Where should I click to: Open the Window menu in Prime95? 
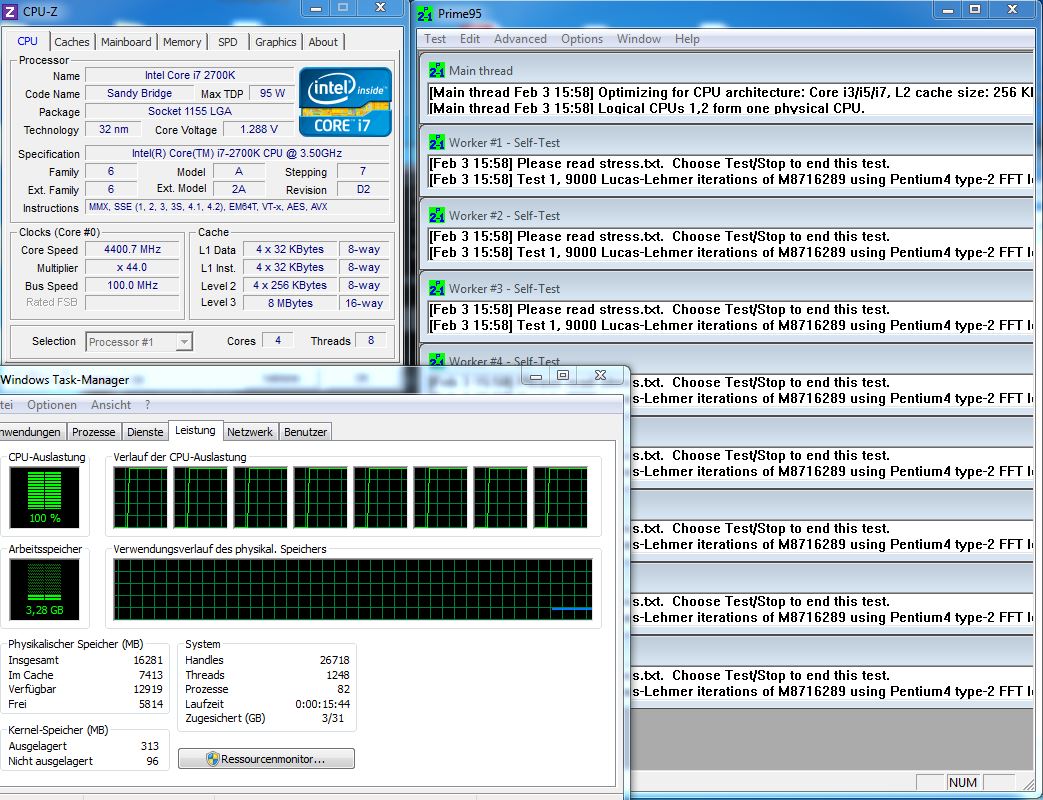639,39
